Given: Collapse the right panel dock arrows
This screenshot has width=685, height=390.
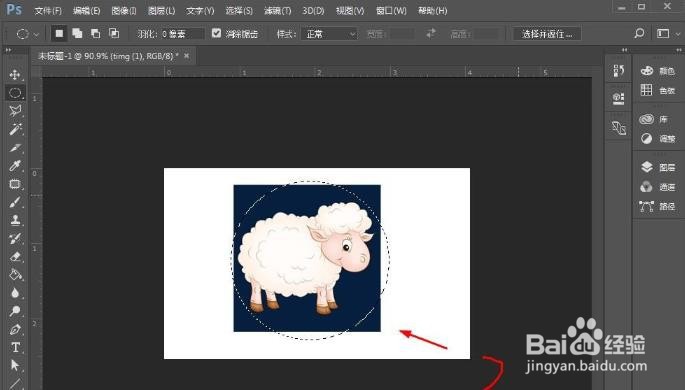Looking at the screenshot, I should (679, 50).
